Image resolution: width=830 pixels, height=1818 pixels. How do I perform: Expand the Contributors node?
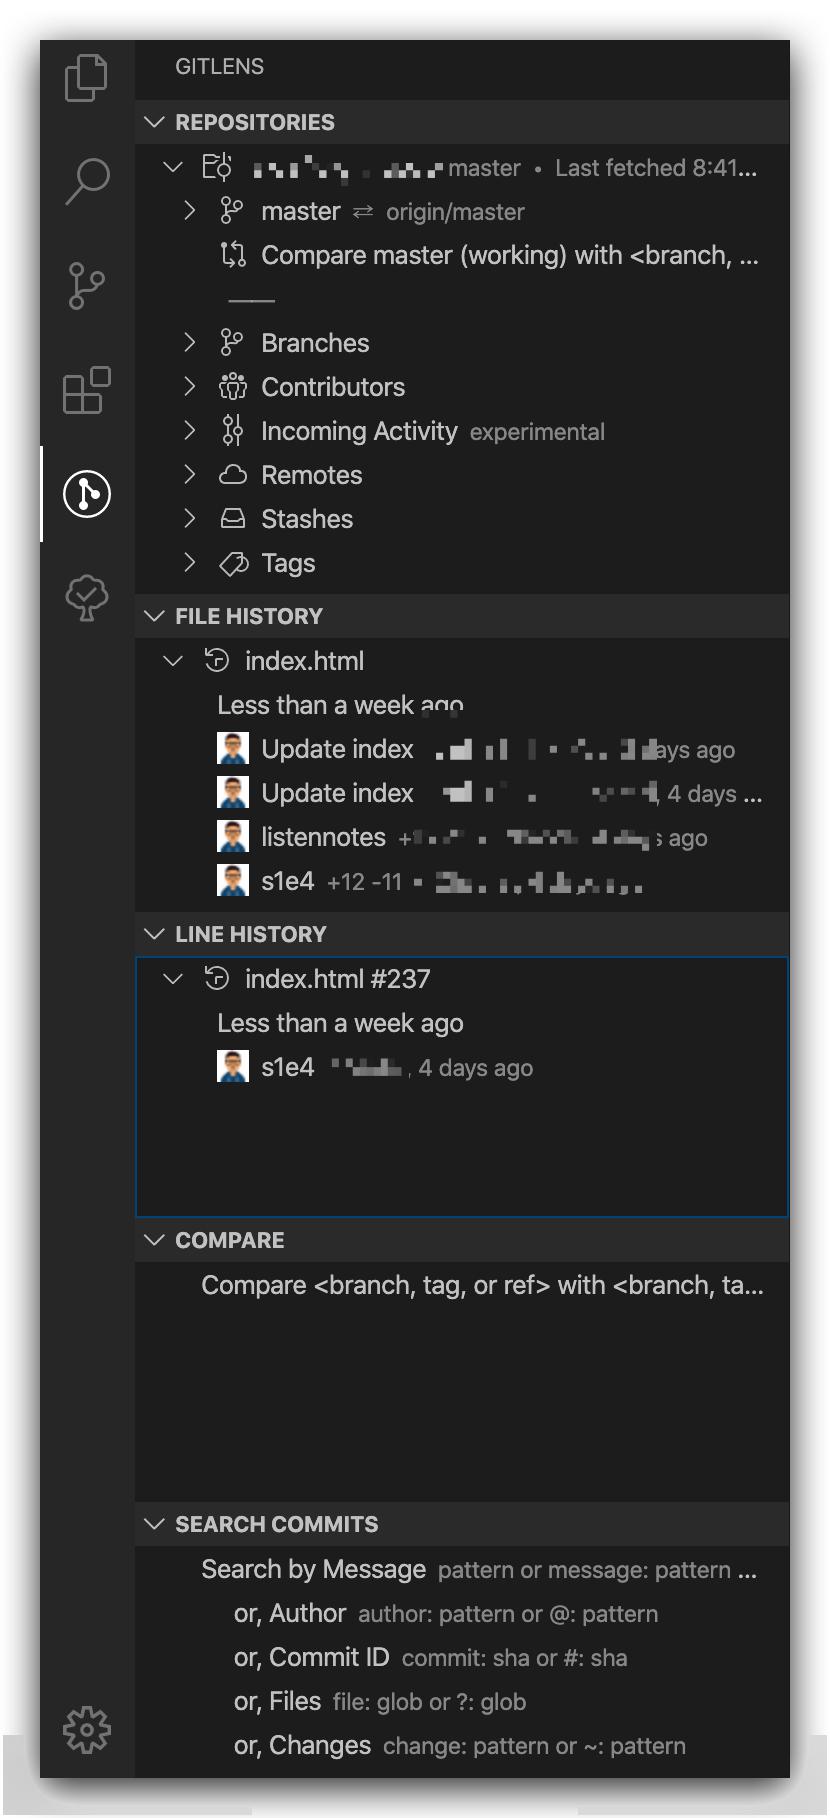click(190, 387)
